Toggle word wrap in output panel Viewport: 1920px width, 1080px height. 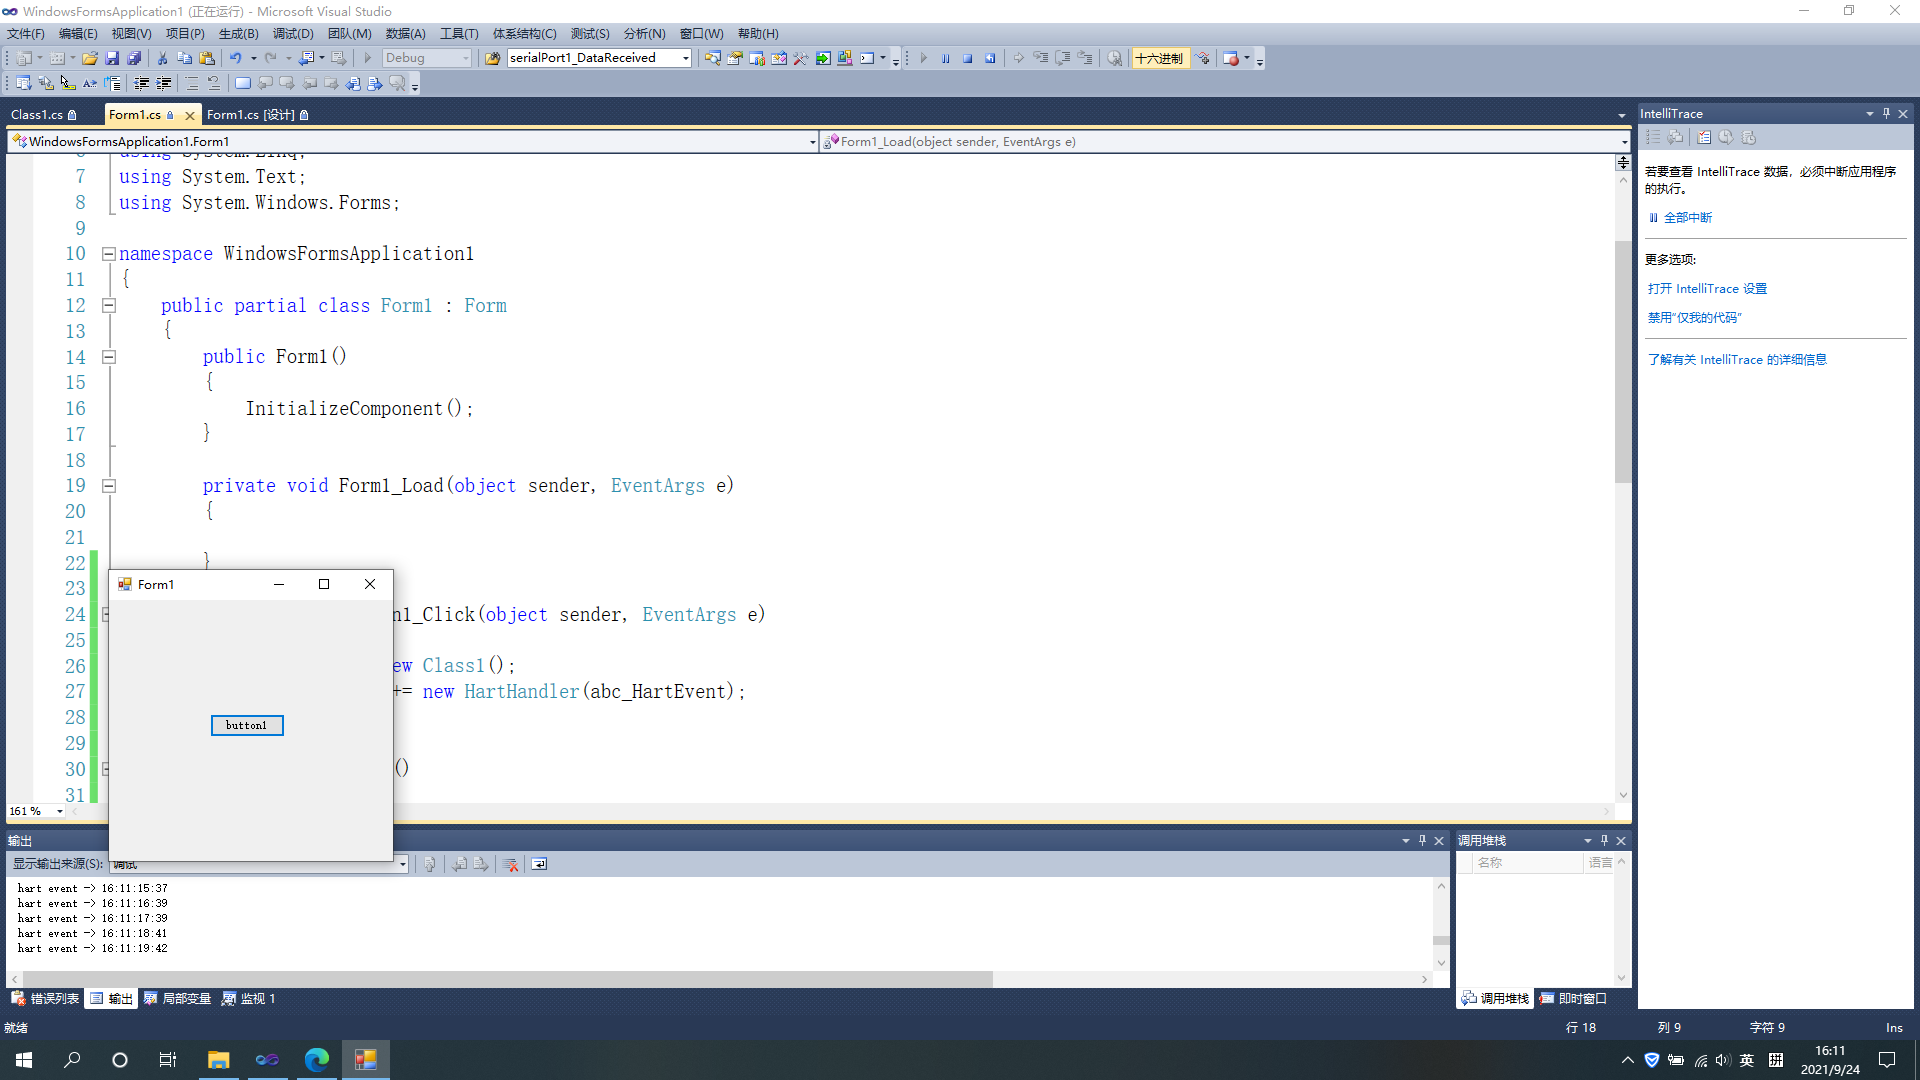point(539,865)
